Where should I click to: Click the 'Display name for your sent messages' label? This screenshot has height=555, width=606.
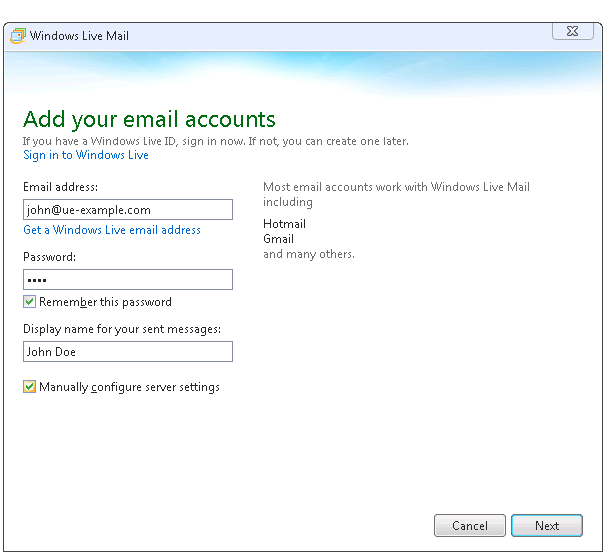click(121, 329)
